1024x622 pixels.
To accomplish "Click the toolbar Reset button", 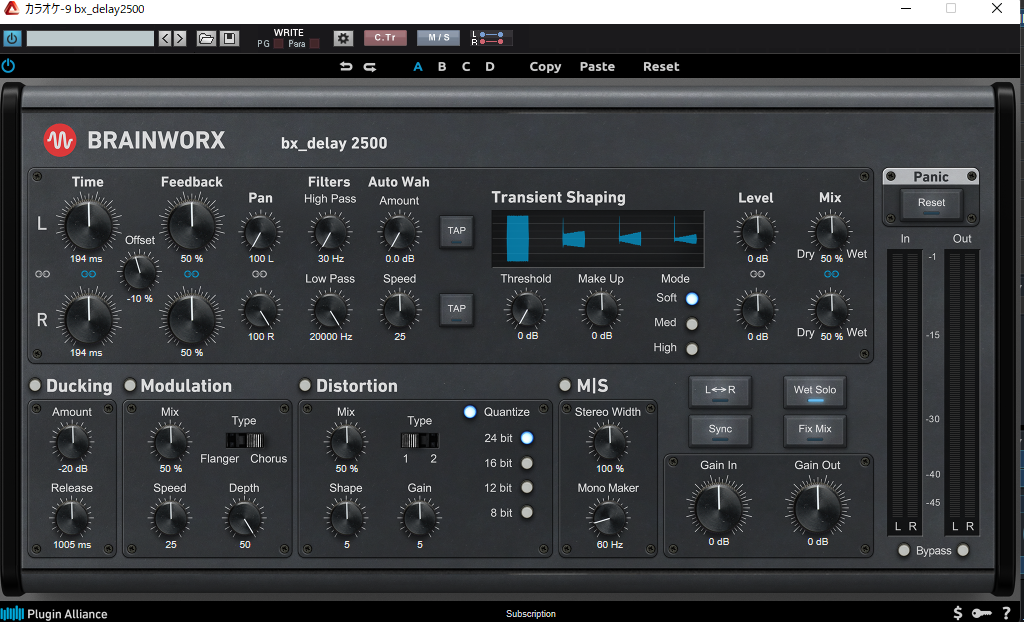I will point(661,67).
